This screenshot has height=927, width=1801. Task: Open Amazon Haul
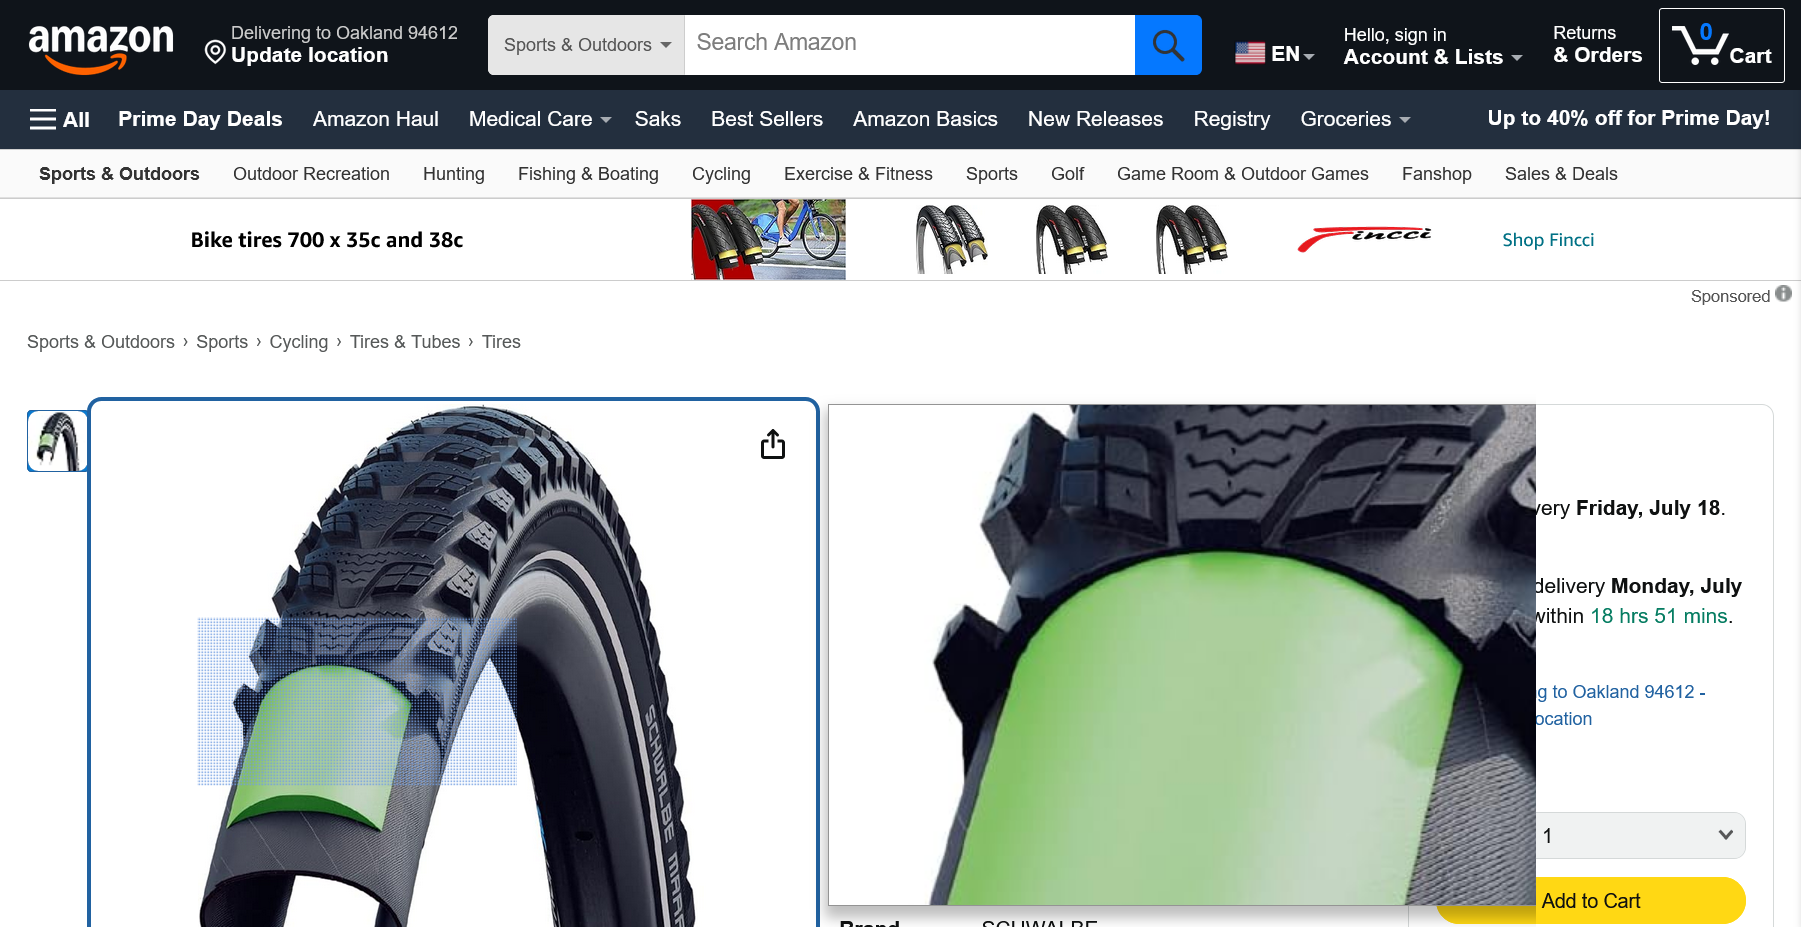click(x=376, y=119)
